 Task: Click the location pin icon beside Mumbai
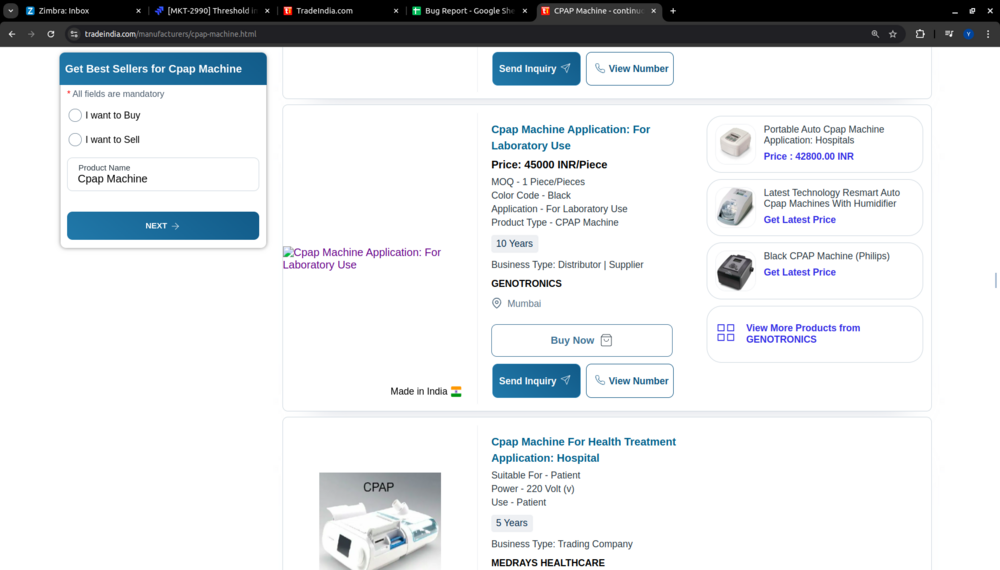pos(497,303)
